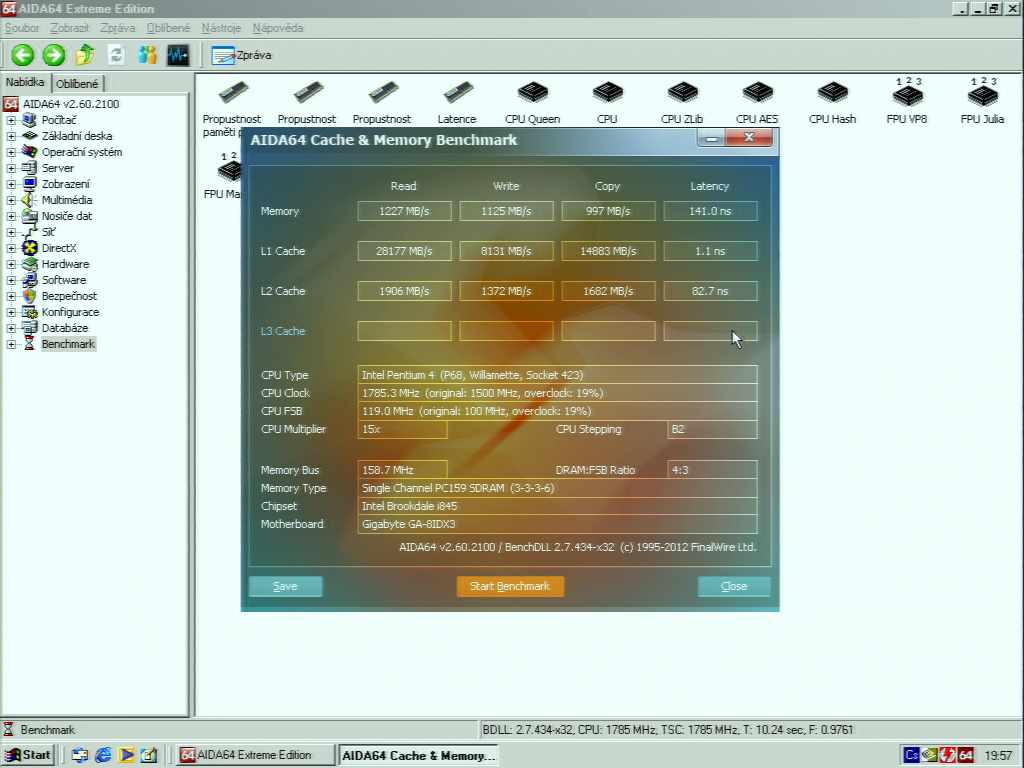Viewport: 1024px width, 768px height.
Task: Click Show Desktop quick launch icon
Action: click(80, 755)
